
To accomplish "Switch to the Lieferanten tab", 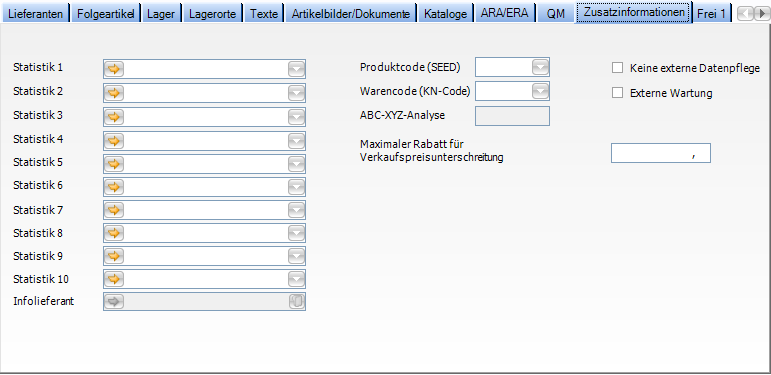I will click(35, 13).
